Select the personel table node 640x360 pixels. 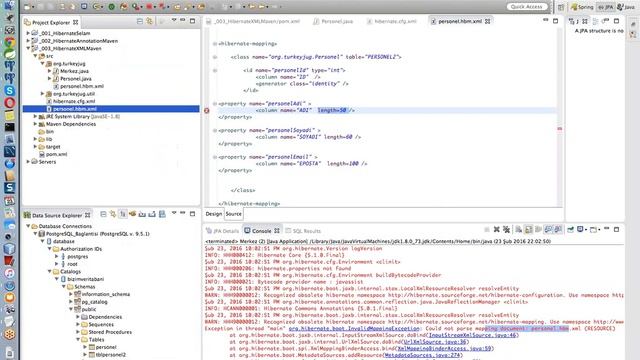106,347
